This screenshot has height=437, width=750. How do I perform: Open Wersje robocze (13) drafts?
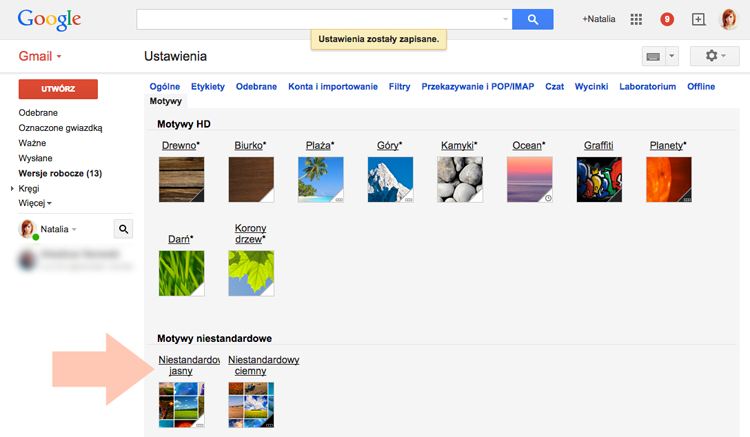[x=60, y=173]
